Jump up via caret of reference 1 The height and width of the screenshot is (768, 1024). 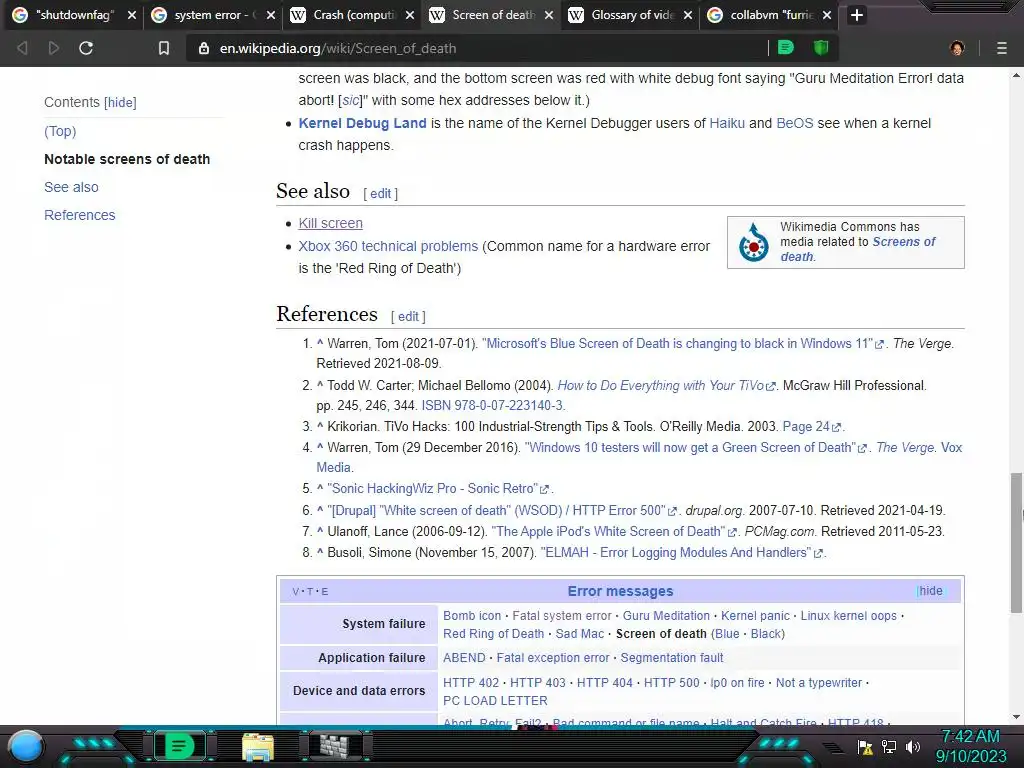tap(320, 343)
